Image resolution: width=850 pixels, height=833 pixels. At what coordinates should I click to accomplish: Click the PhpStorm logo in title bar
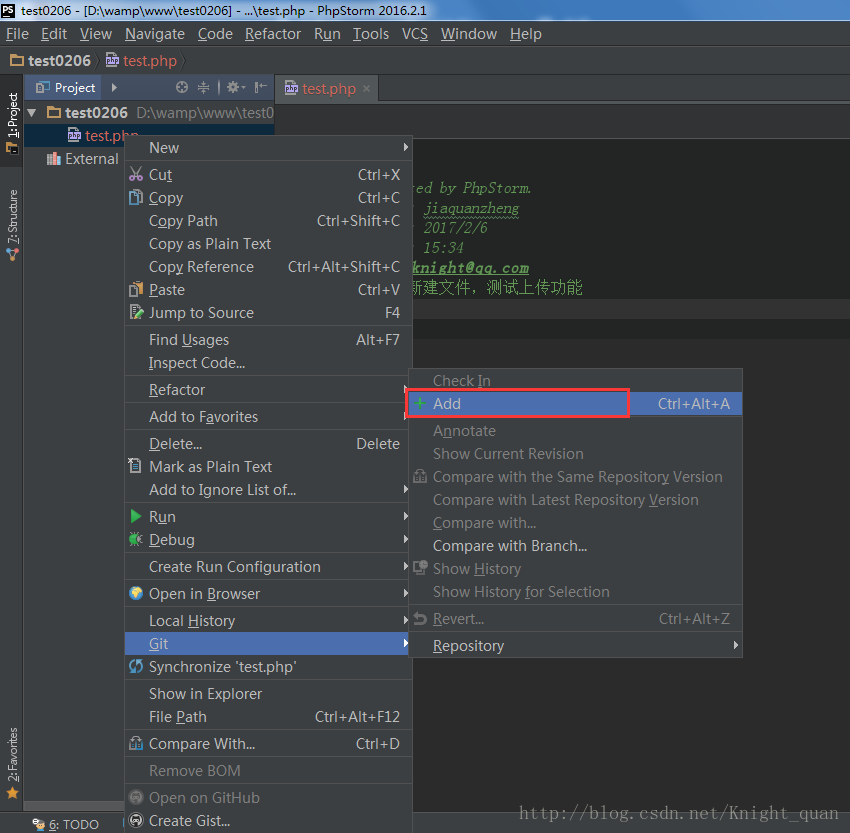click(x=8, y=10)
